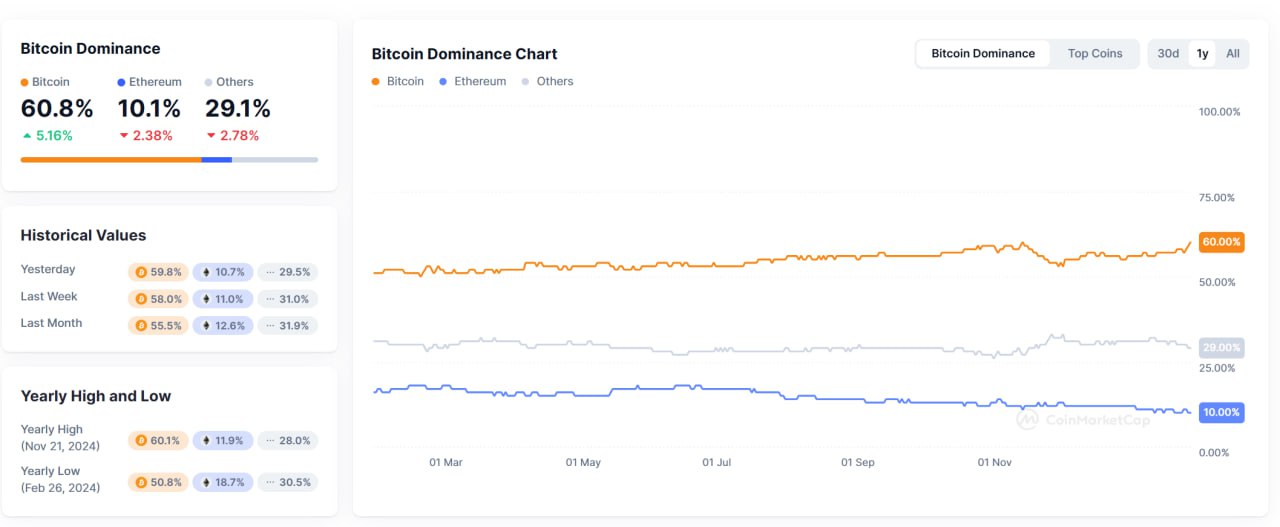The height and width of the screenshot is (527, 1280).
Task: Click the 01 Sep chart axis marker
Action: tap(858, 463)
